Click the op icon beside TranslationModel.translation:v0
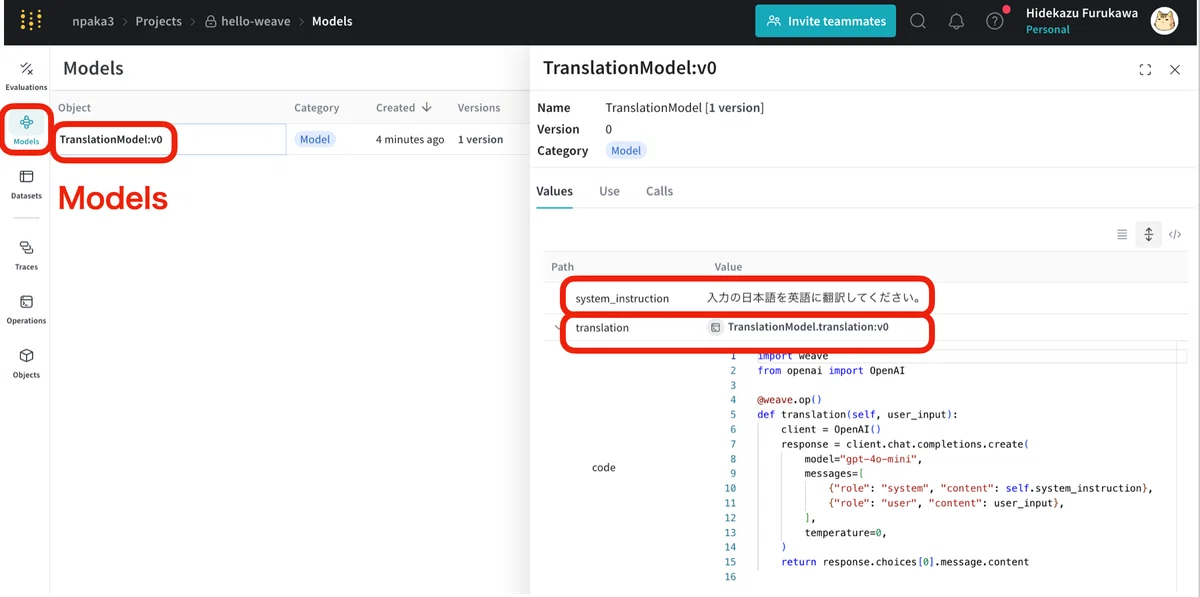 click(715, 327)
